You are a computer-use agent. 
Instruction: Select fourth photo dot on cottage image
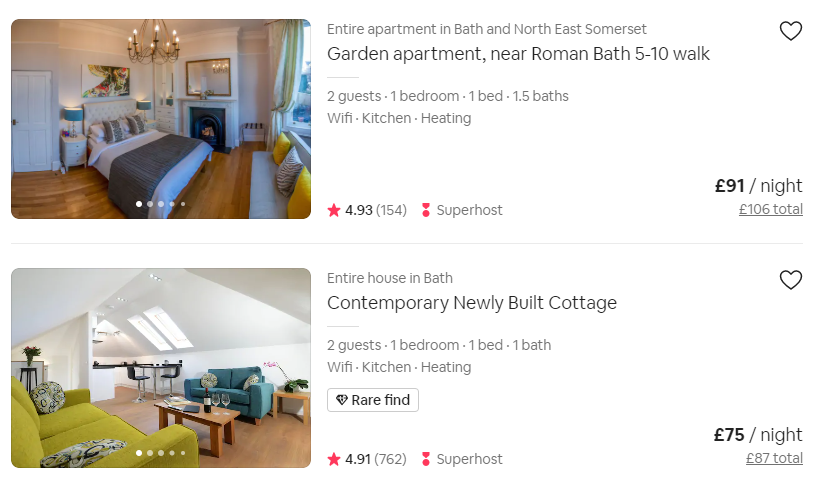(172, 453)
